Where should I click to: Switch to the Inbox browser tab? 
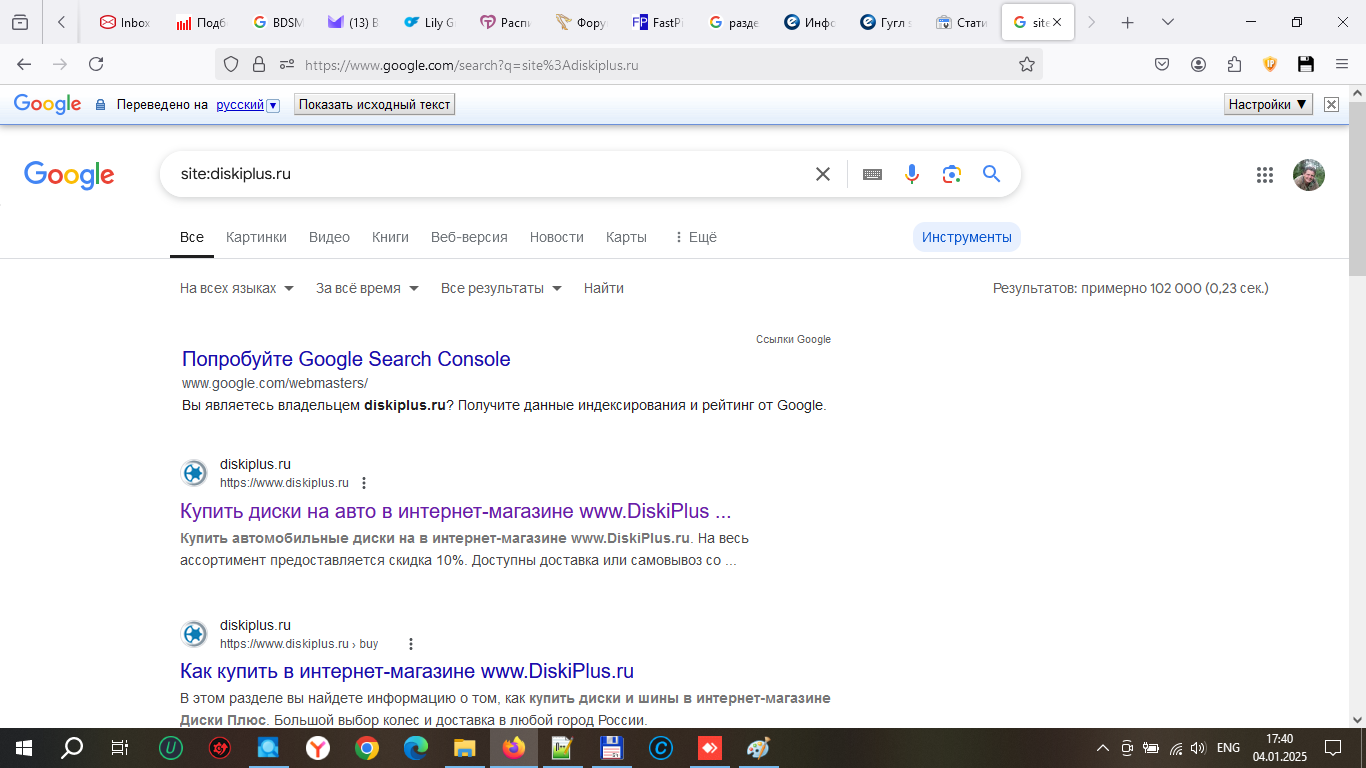click(x=125, y=22)
